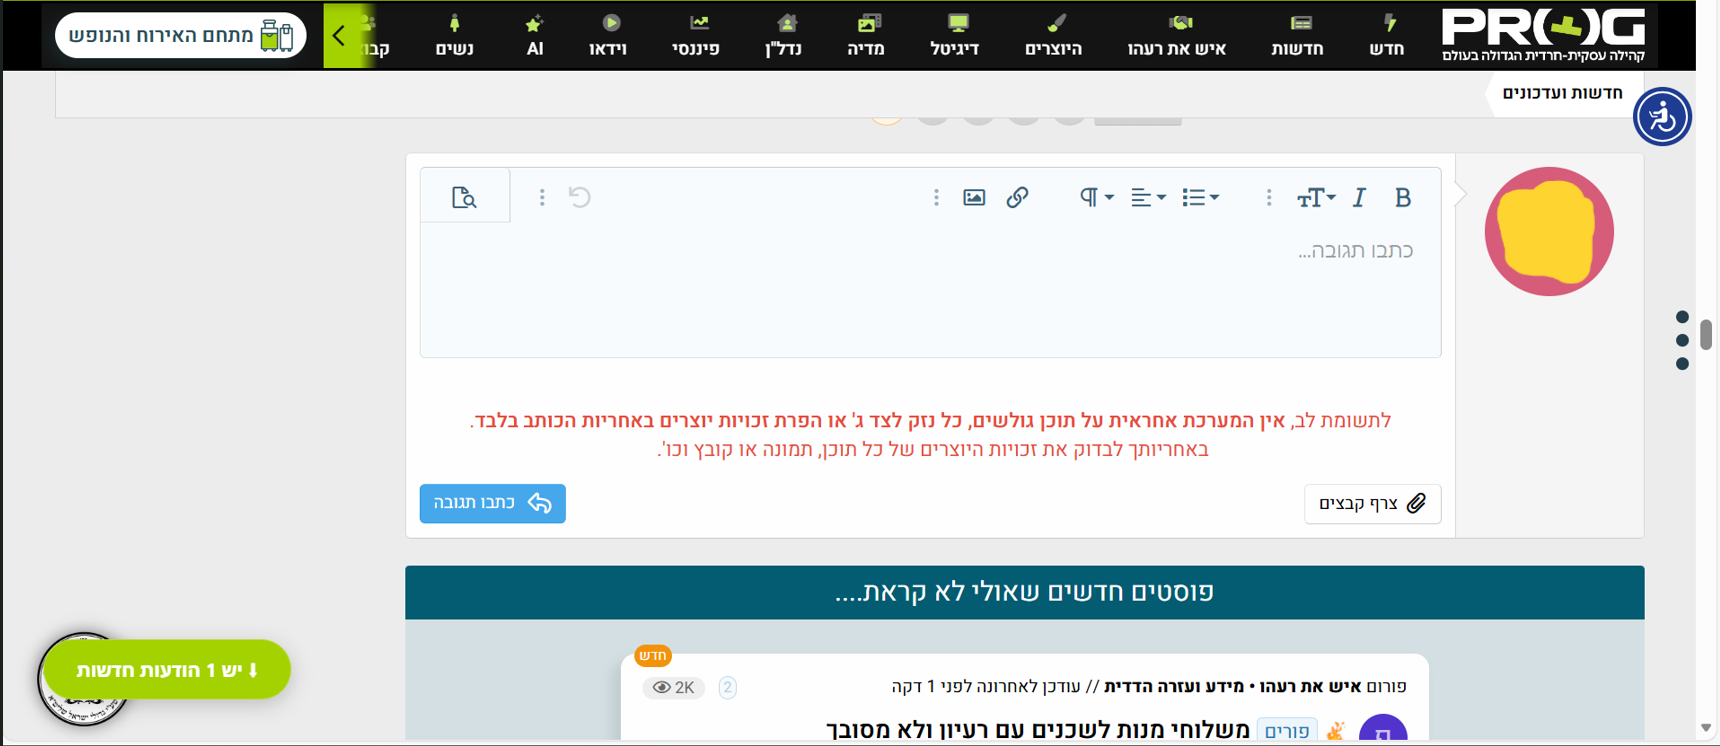Open the AI navigation item
This screenshot has width=1720, height=746.
coord(535,35)
